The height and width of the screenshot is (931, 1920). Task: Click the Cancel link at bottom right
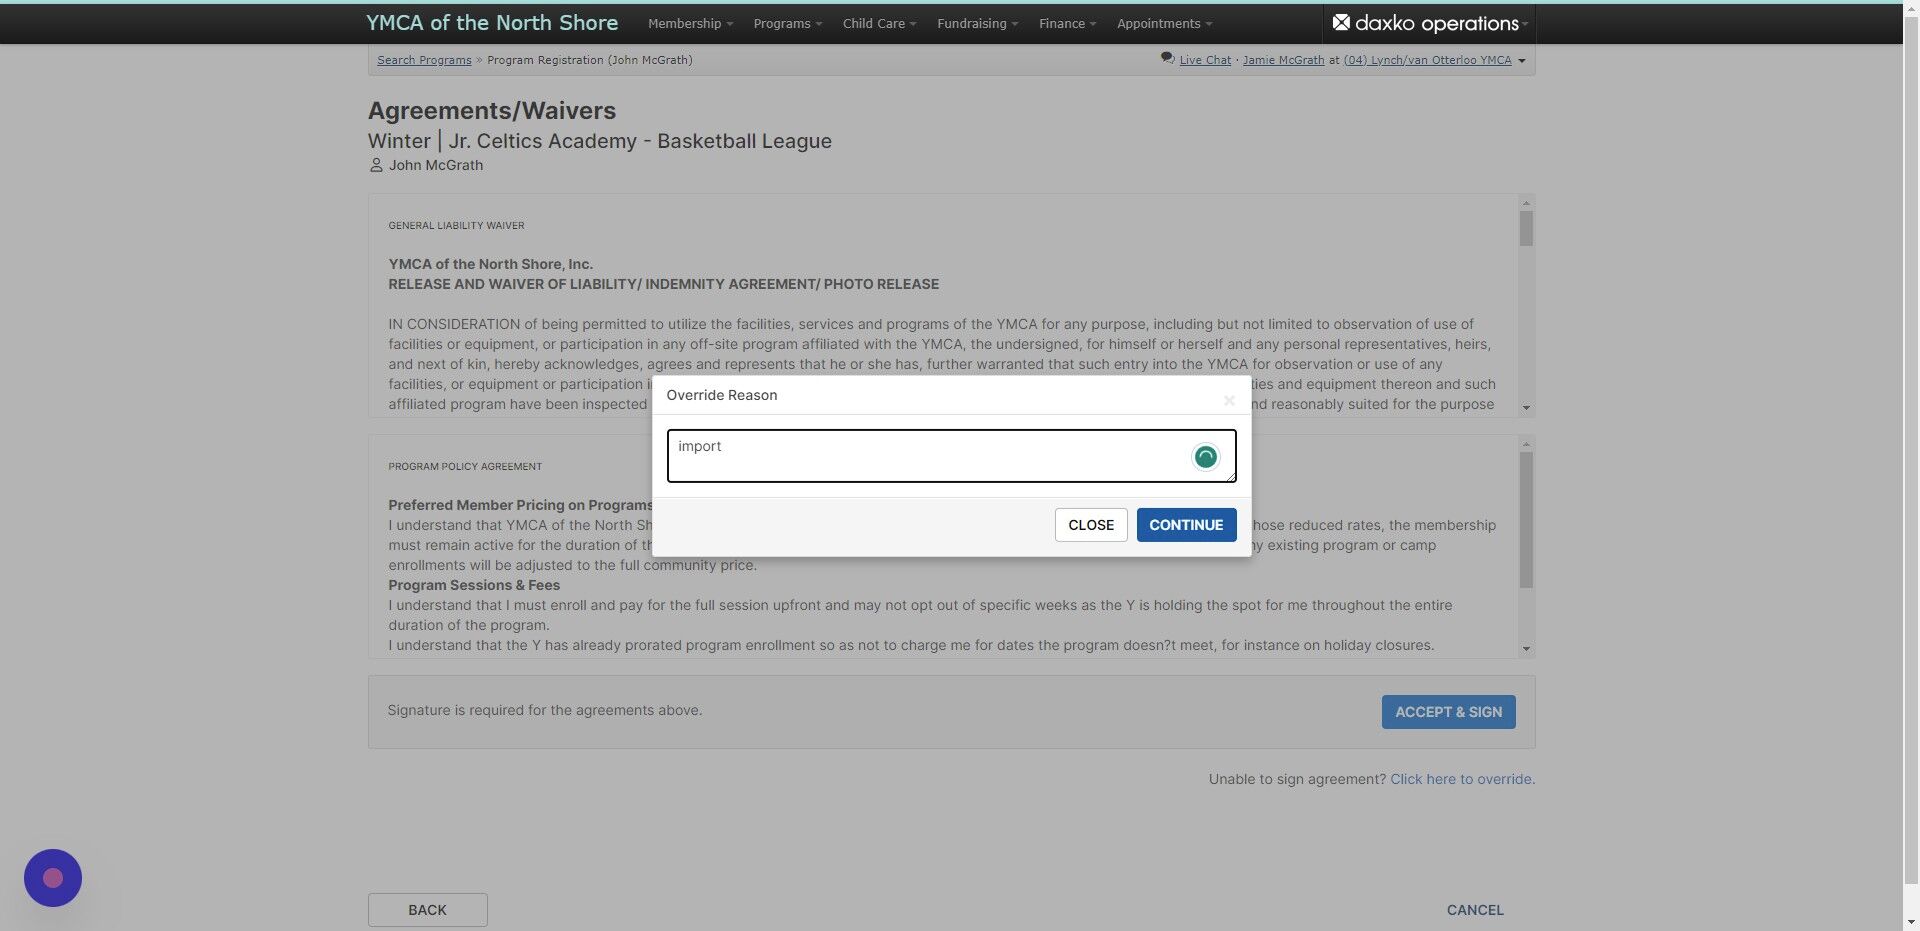click(1475, 910)
